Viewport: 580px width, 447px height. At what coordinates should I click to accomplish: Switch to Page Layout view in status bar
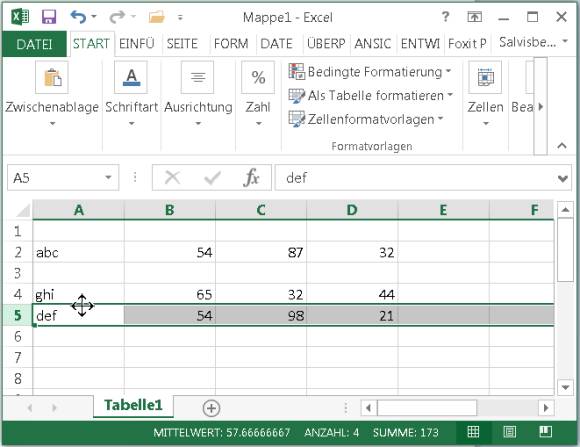pos(510,432)
